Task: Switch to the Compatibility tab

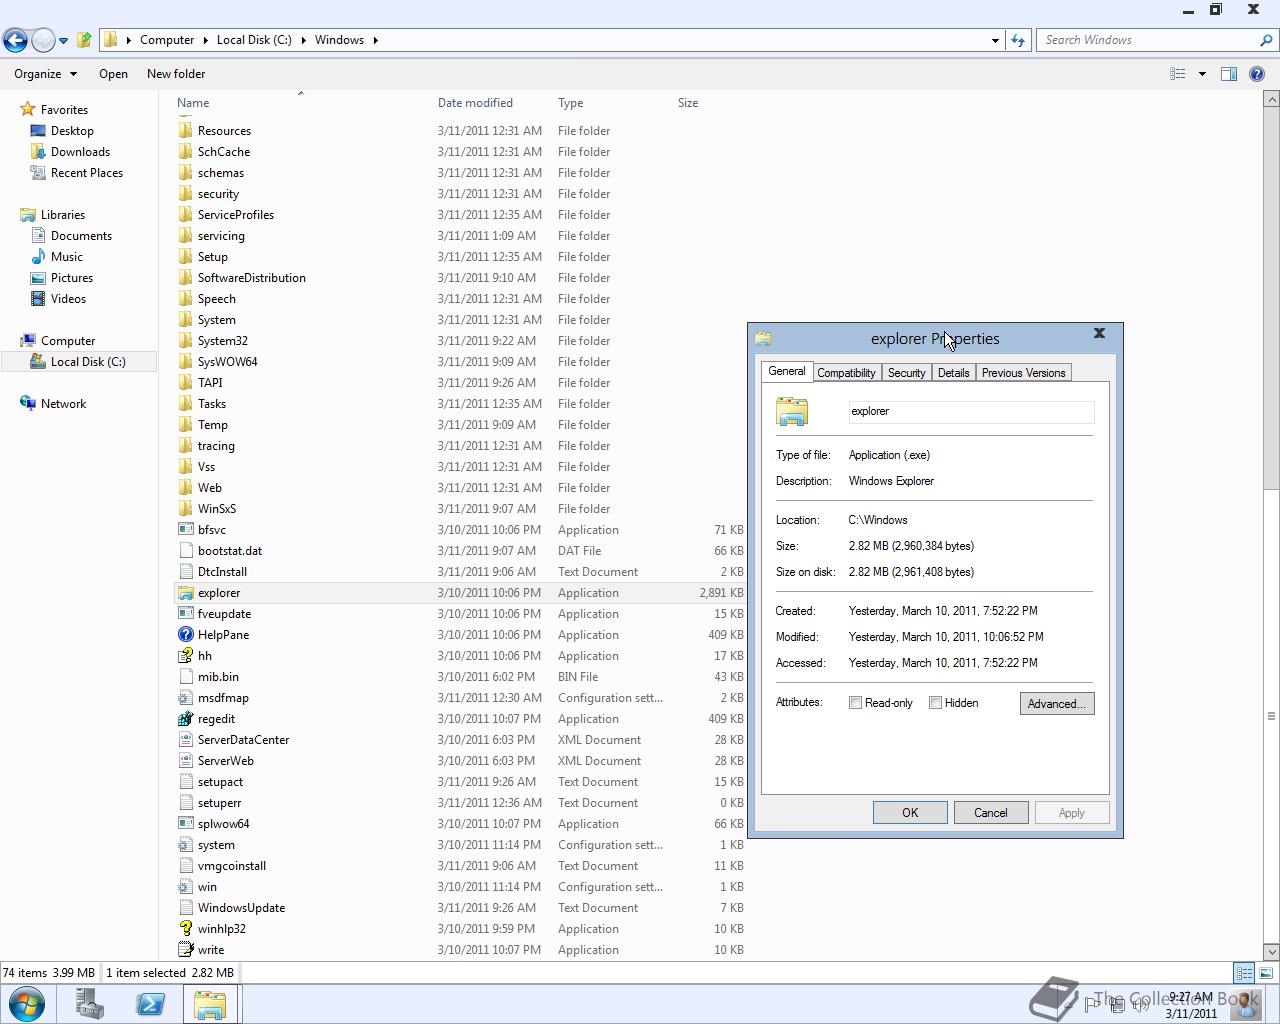Action: [846, 373]
